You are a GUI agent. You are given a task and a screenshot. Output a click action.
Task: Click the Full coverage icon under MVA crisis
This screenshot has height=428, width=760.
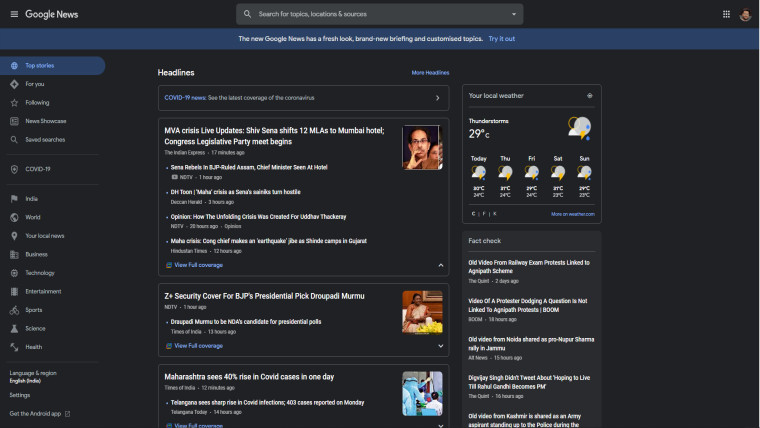coord(169,265)
